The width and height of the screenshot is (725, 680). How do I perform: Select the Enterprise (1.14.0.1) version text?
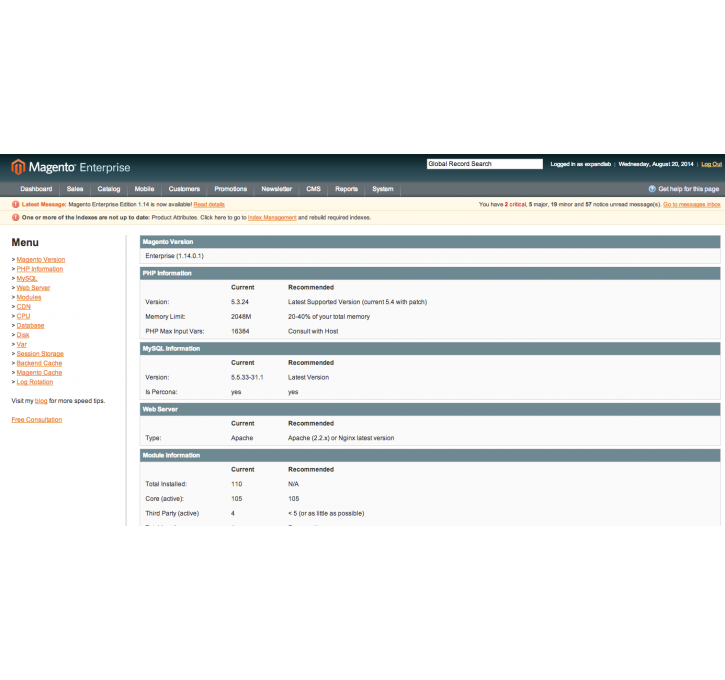pos(174,256)
